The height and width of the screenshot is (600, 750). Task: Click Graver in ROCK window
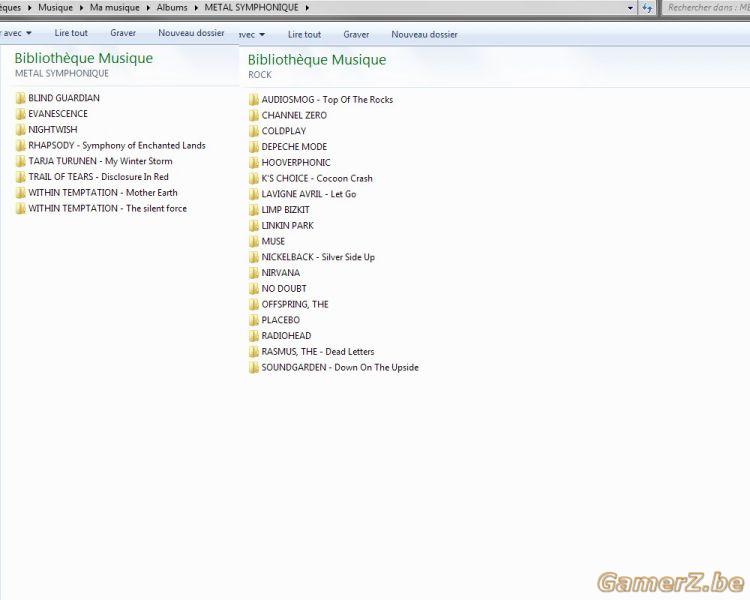tap(356, 34)
